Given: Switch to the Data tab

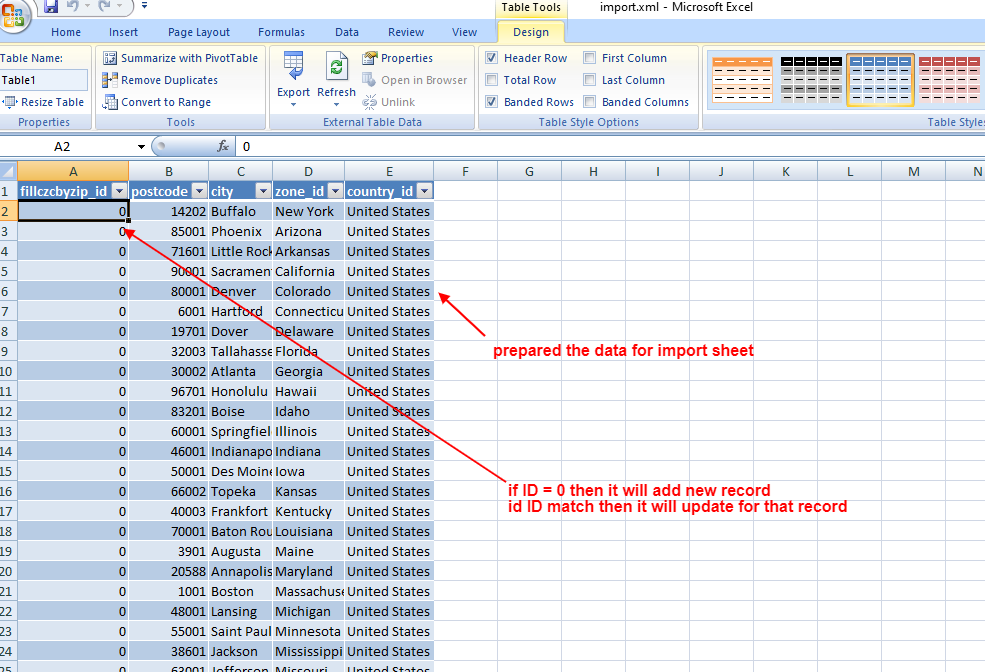Looking at the screenshot, I should tap(347, 32).
